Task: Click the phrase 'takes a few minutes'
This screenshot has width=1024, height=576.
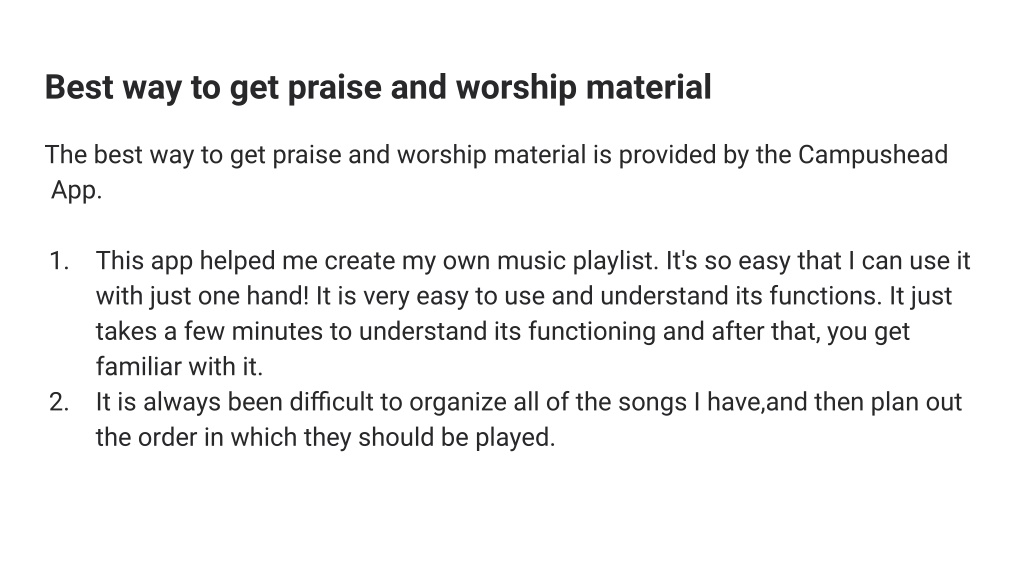Action: 209,331
